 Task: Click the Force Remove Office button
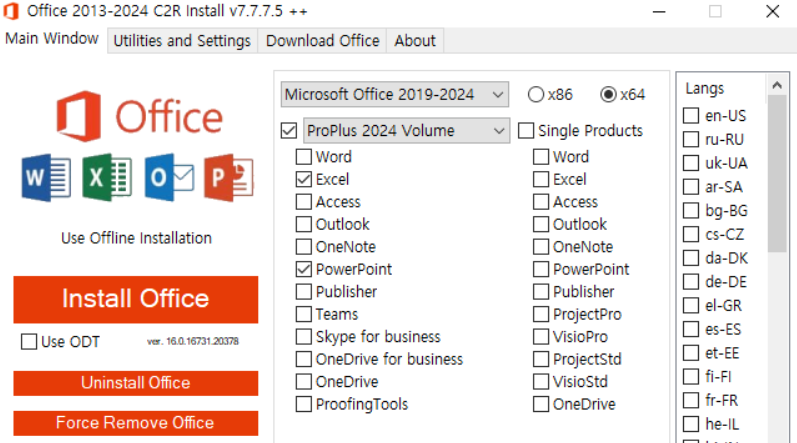(136, 423)
